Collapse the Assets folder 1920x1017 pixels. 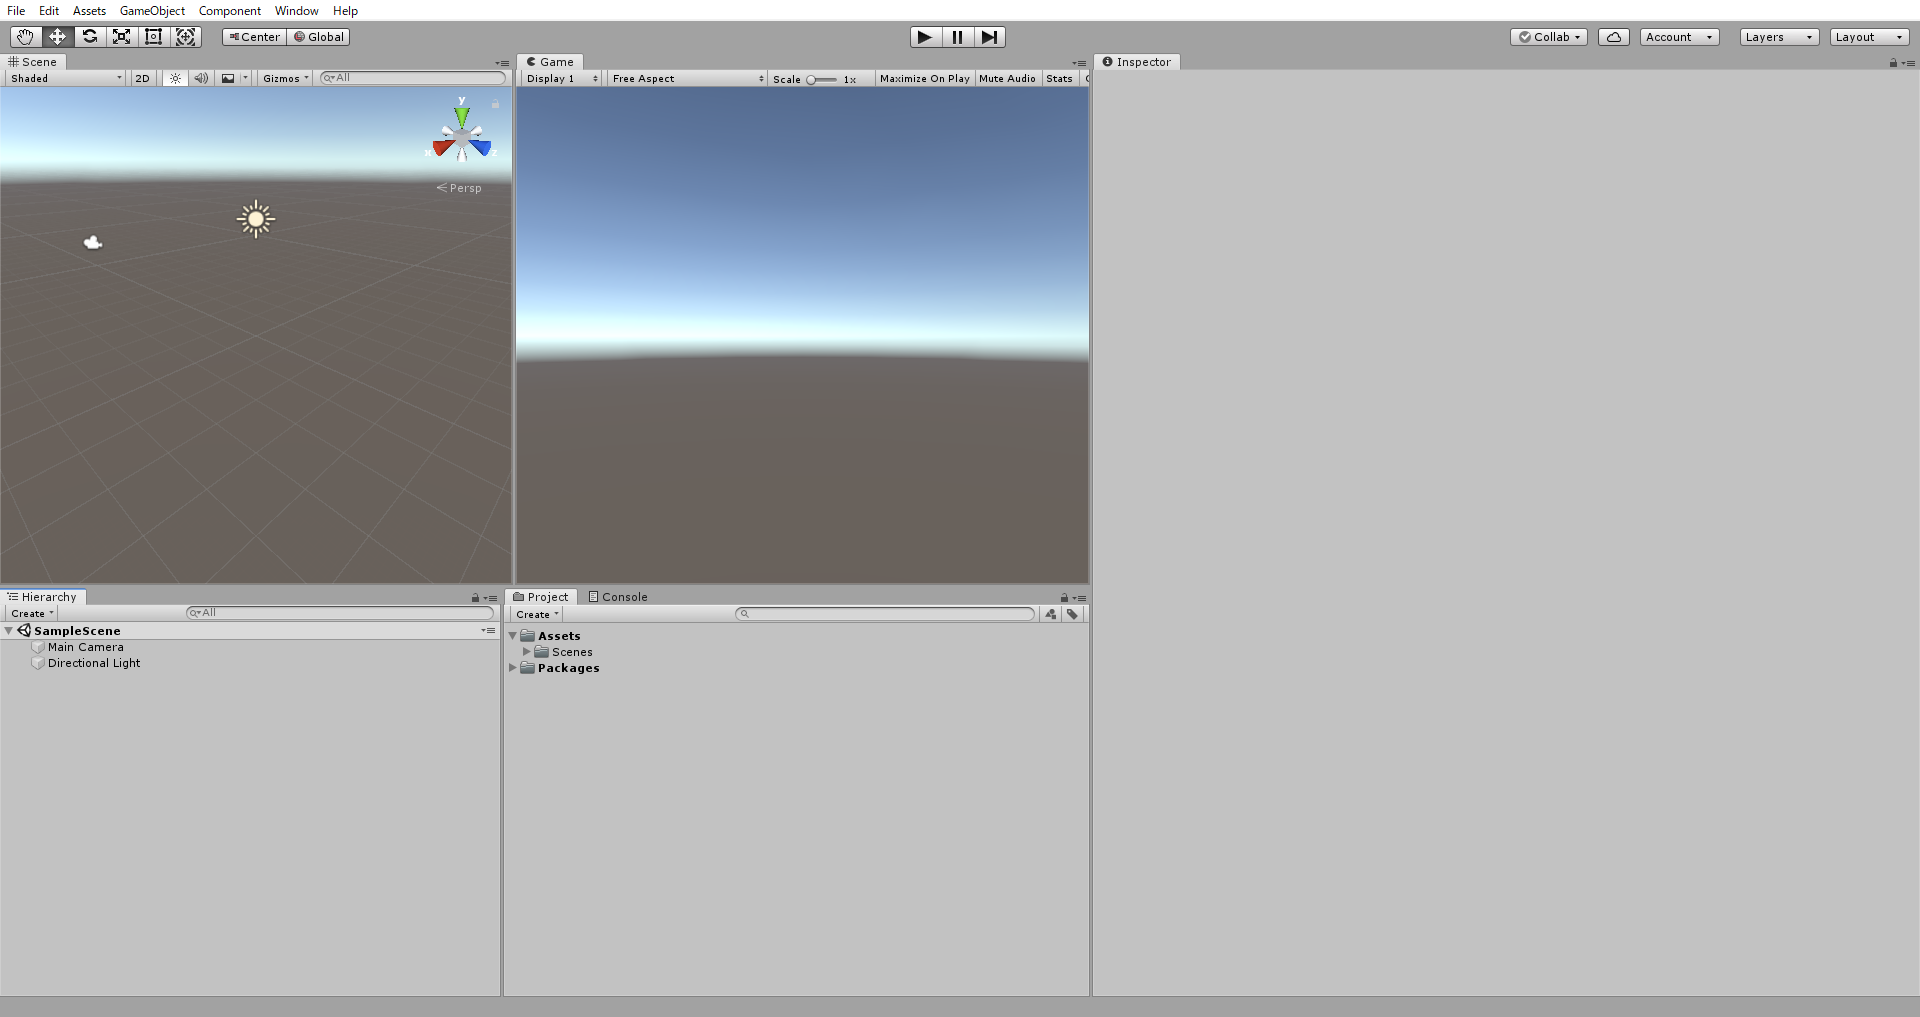tap(513, 636)
